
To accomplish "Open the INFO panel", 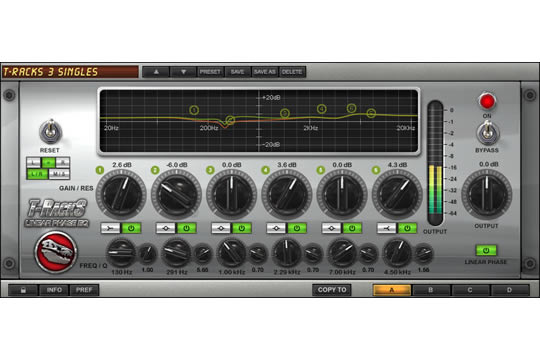I will click(x=54, y=290).
